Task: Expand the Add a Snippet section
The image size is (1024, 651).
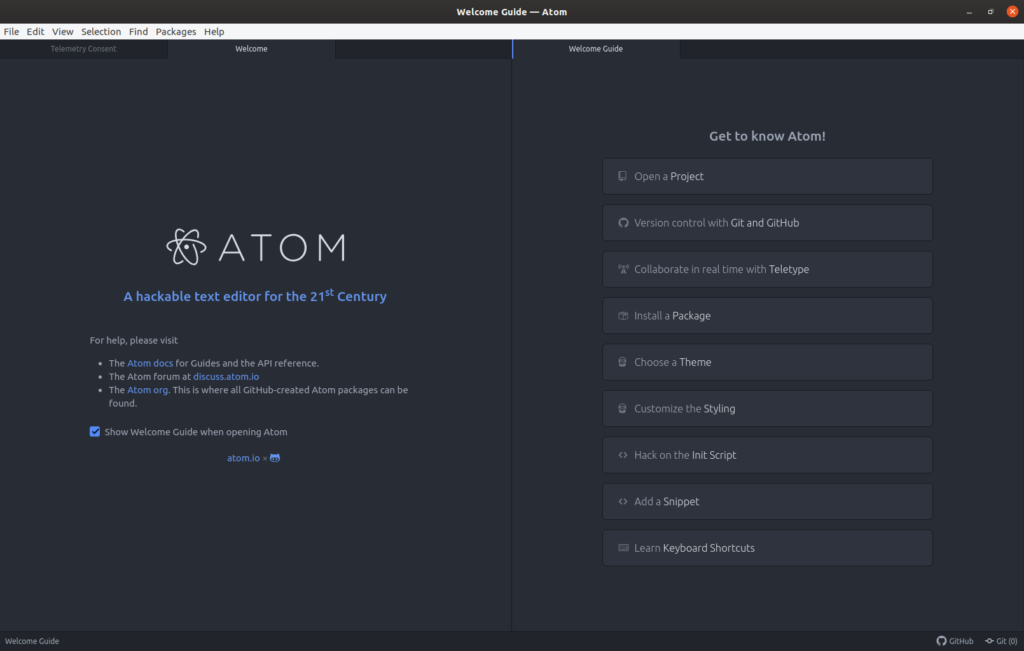Action: click(x=767, y=502)
